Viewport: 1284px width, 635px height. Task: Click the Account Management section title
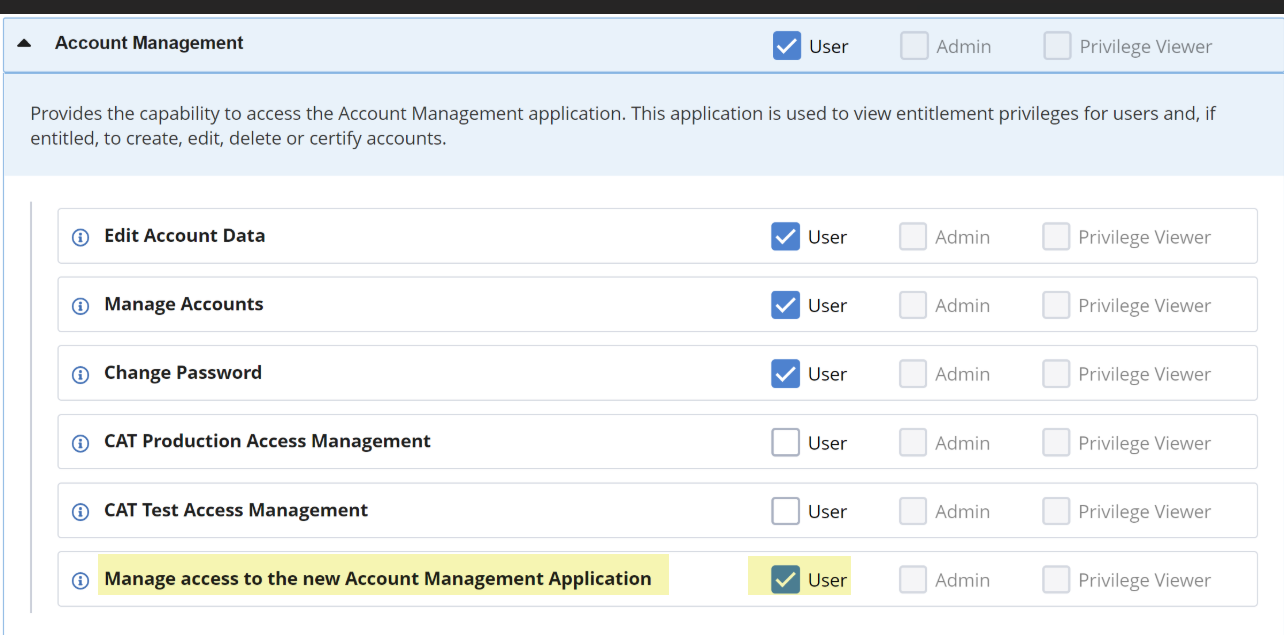pyautogui.click(x=149, y=43)
